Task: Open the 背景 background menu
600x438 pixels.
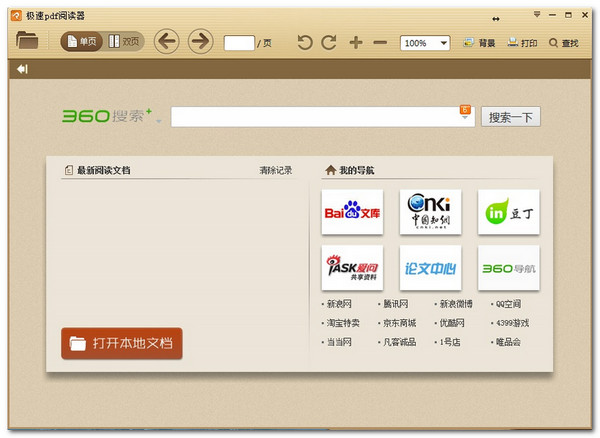Action: point(479,43)
